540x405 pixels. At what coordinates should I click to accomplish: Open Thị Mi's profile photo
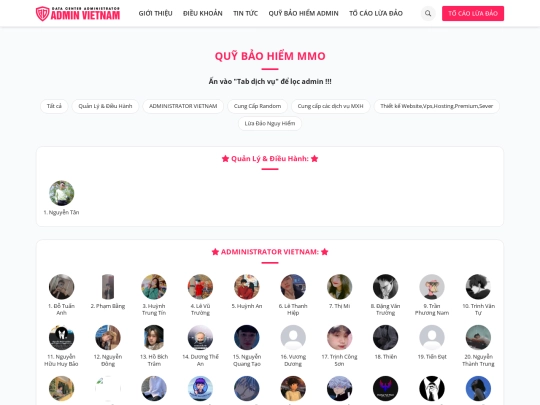pyautogui.click(x=339, y=287)
